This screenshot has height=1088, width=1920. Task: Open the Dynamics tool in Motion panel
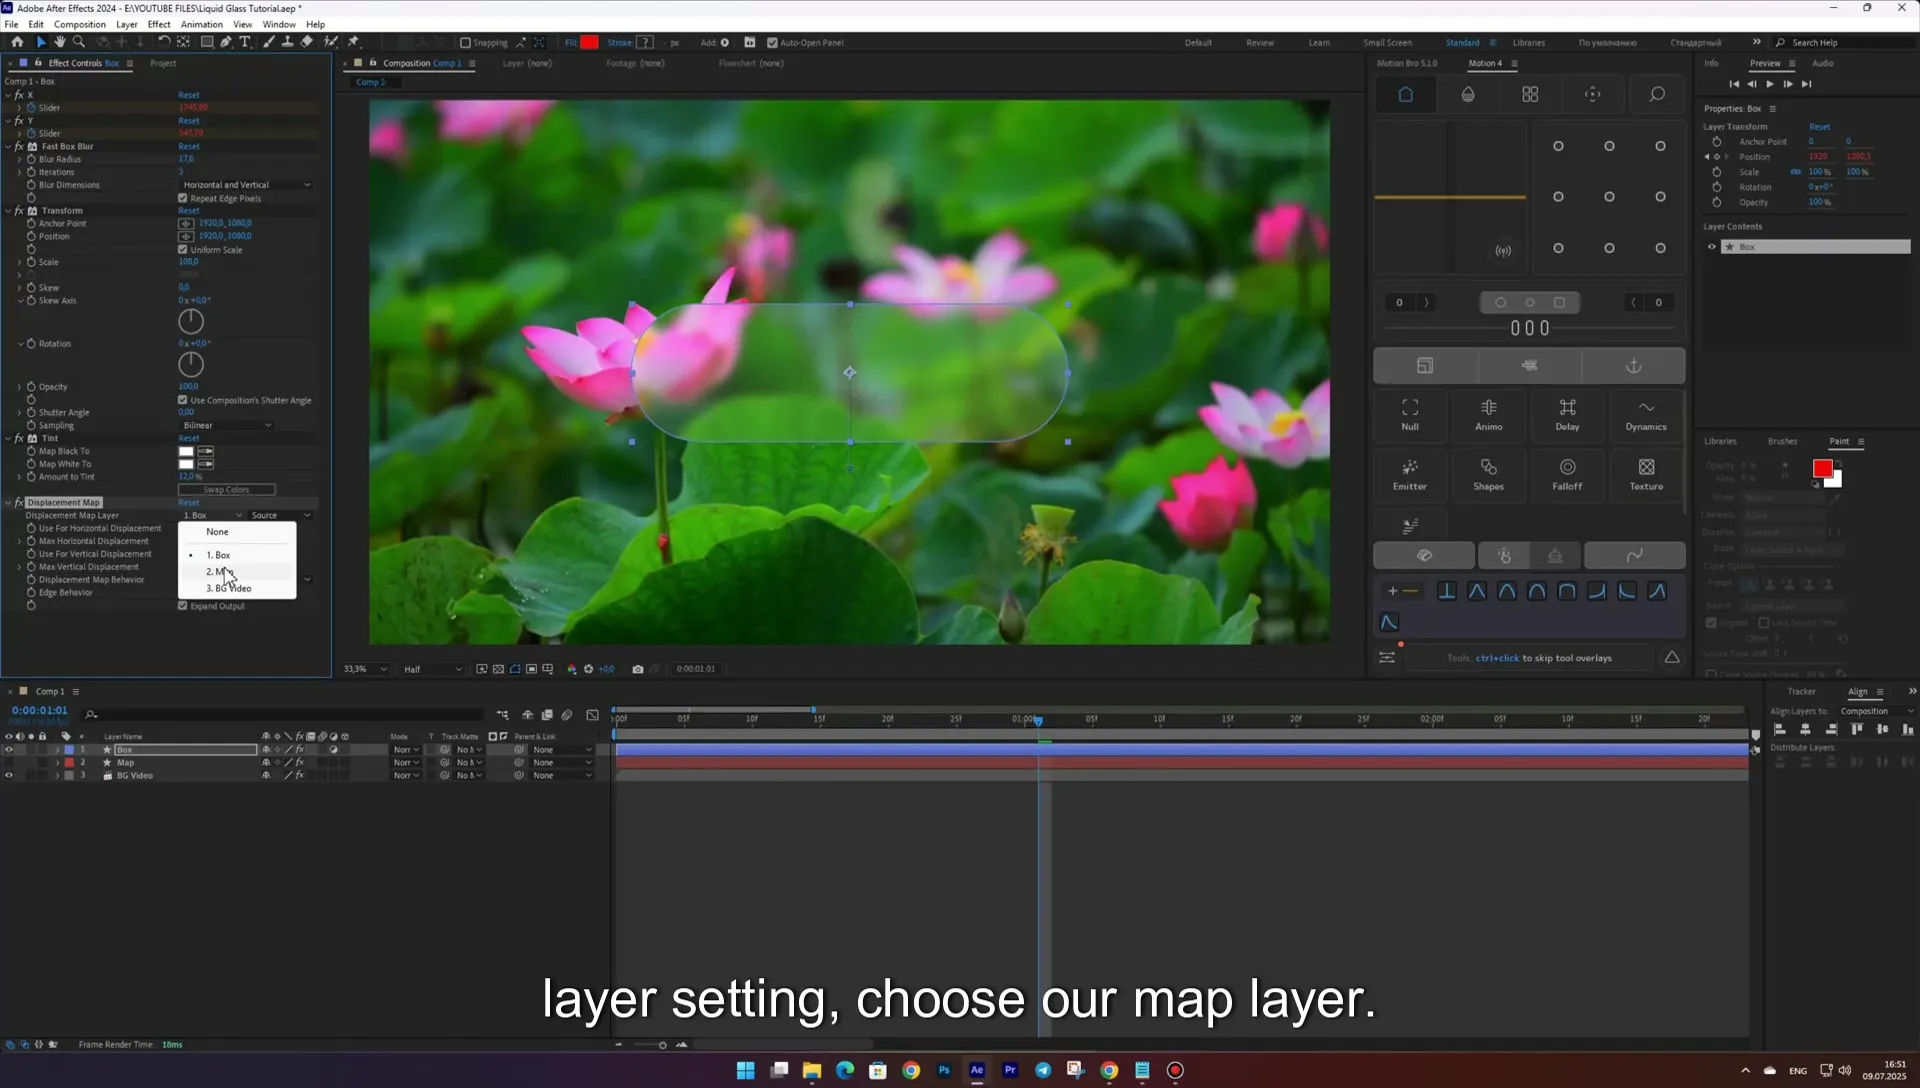pos(1646,414)
